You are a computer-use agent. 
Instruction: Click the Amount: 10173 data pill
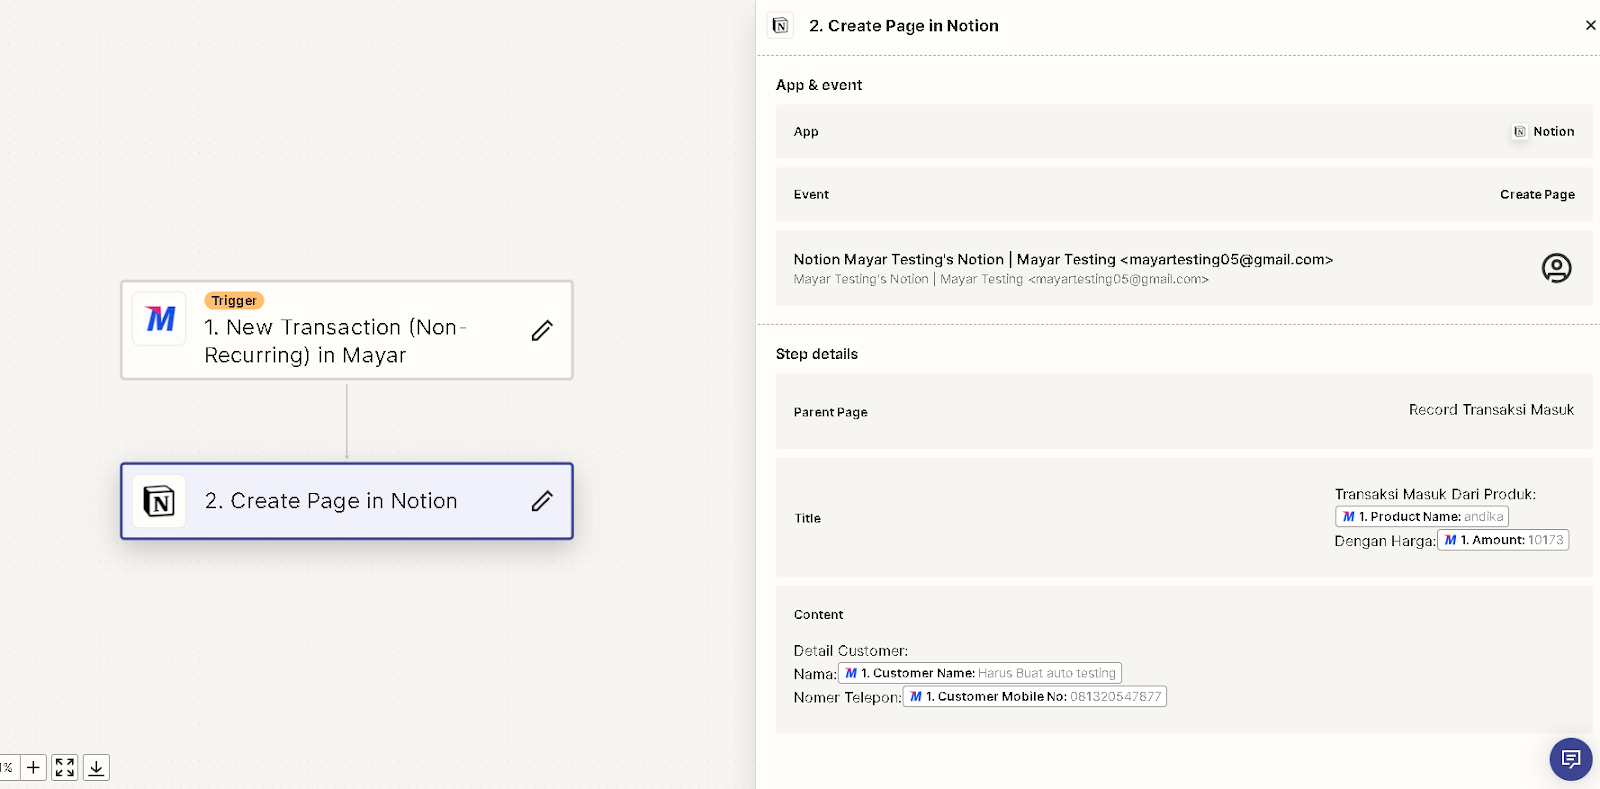[1503, 540]
